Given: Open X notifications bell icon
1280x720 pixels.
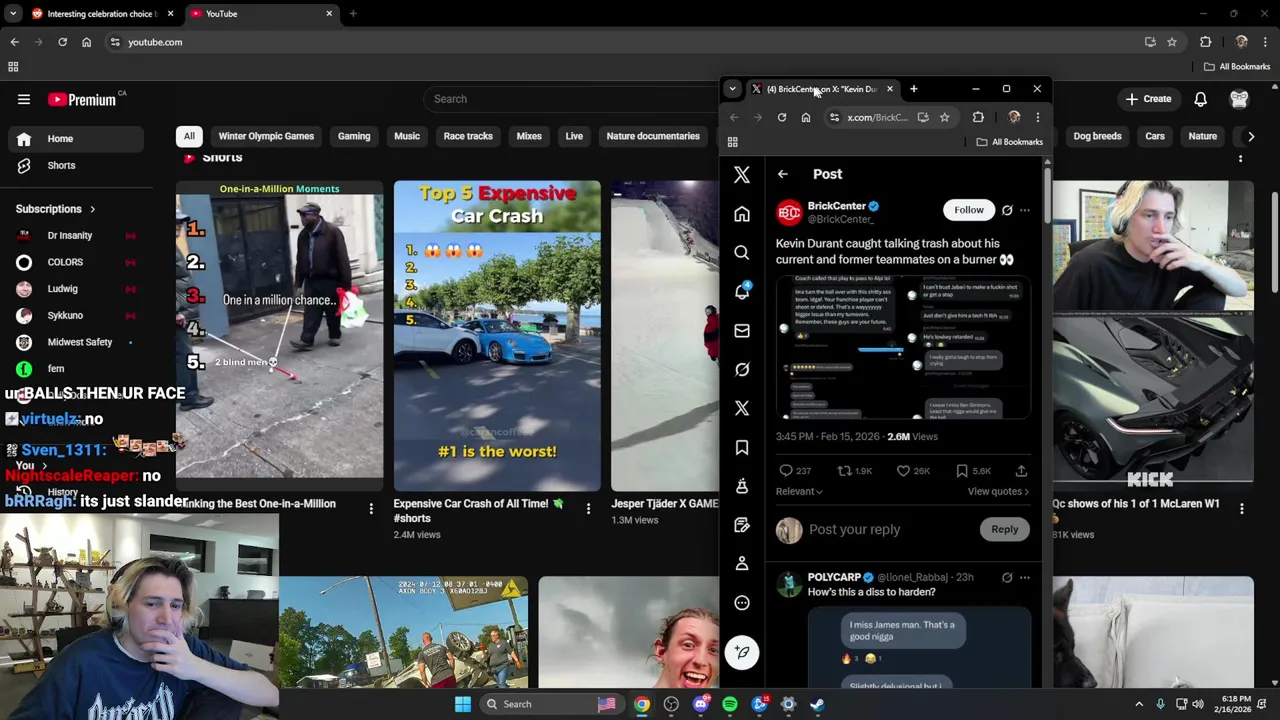Looking at the screenshot, I should pyautogui.click(x=742, y=291).
